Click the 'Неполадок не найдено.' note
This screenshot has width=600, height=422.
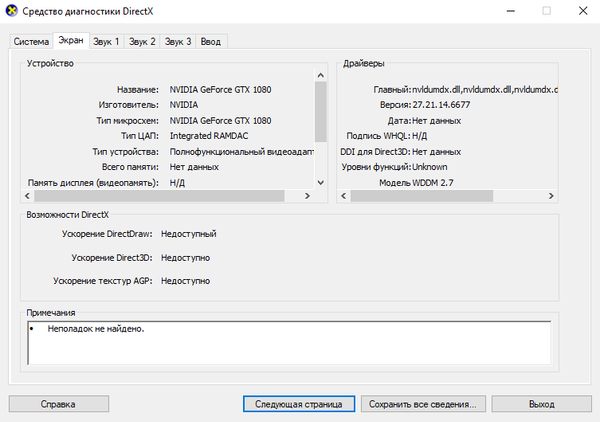(96, 329)
